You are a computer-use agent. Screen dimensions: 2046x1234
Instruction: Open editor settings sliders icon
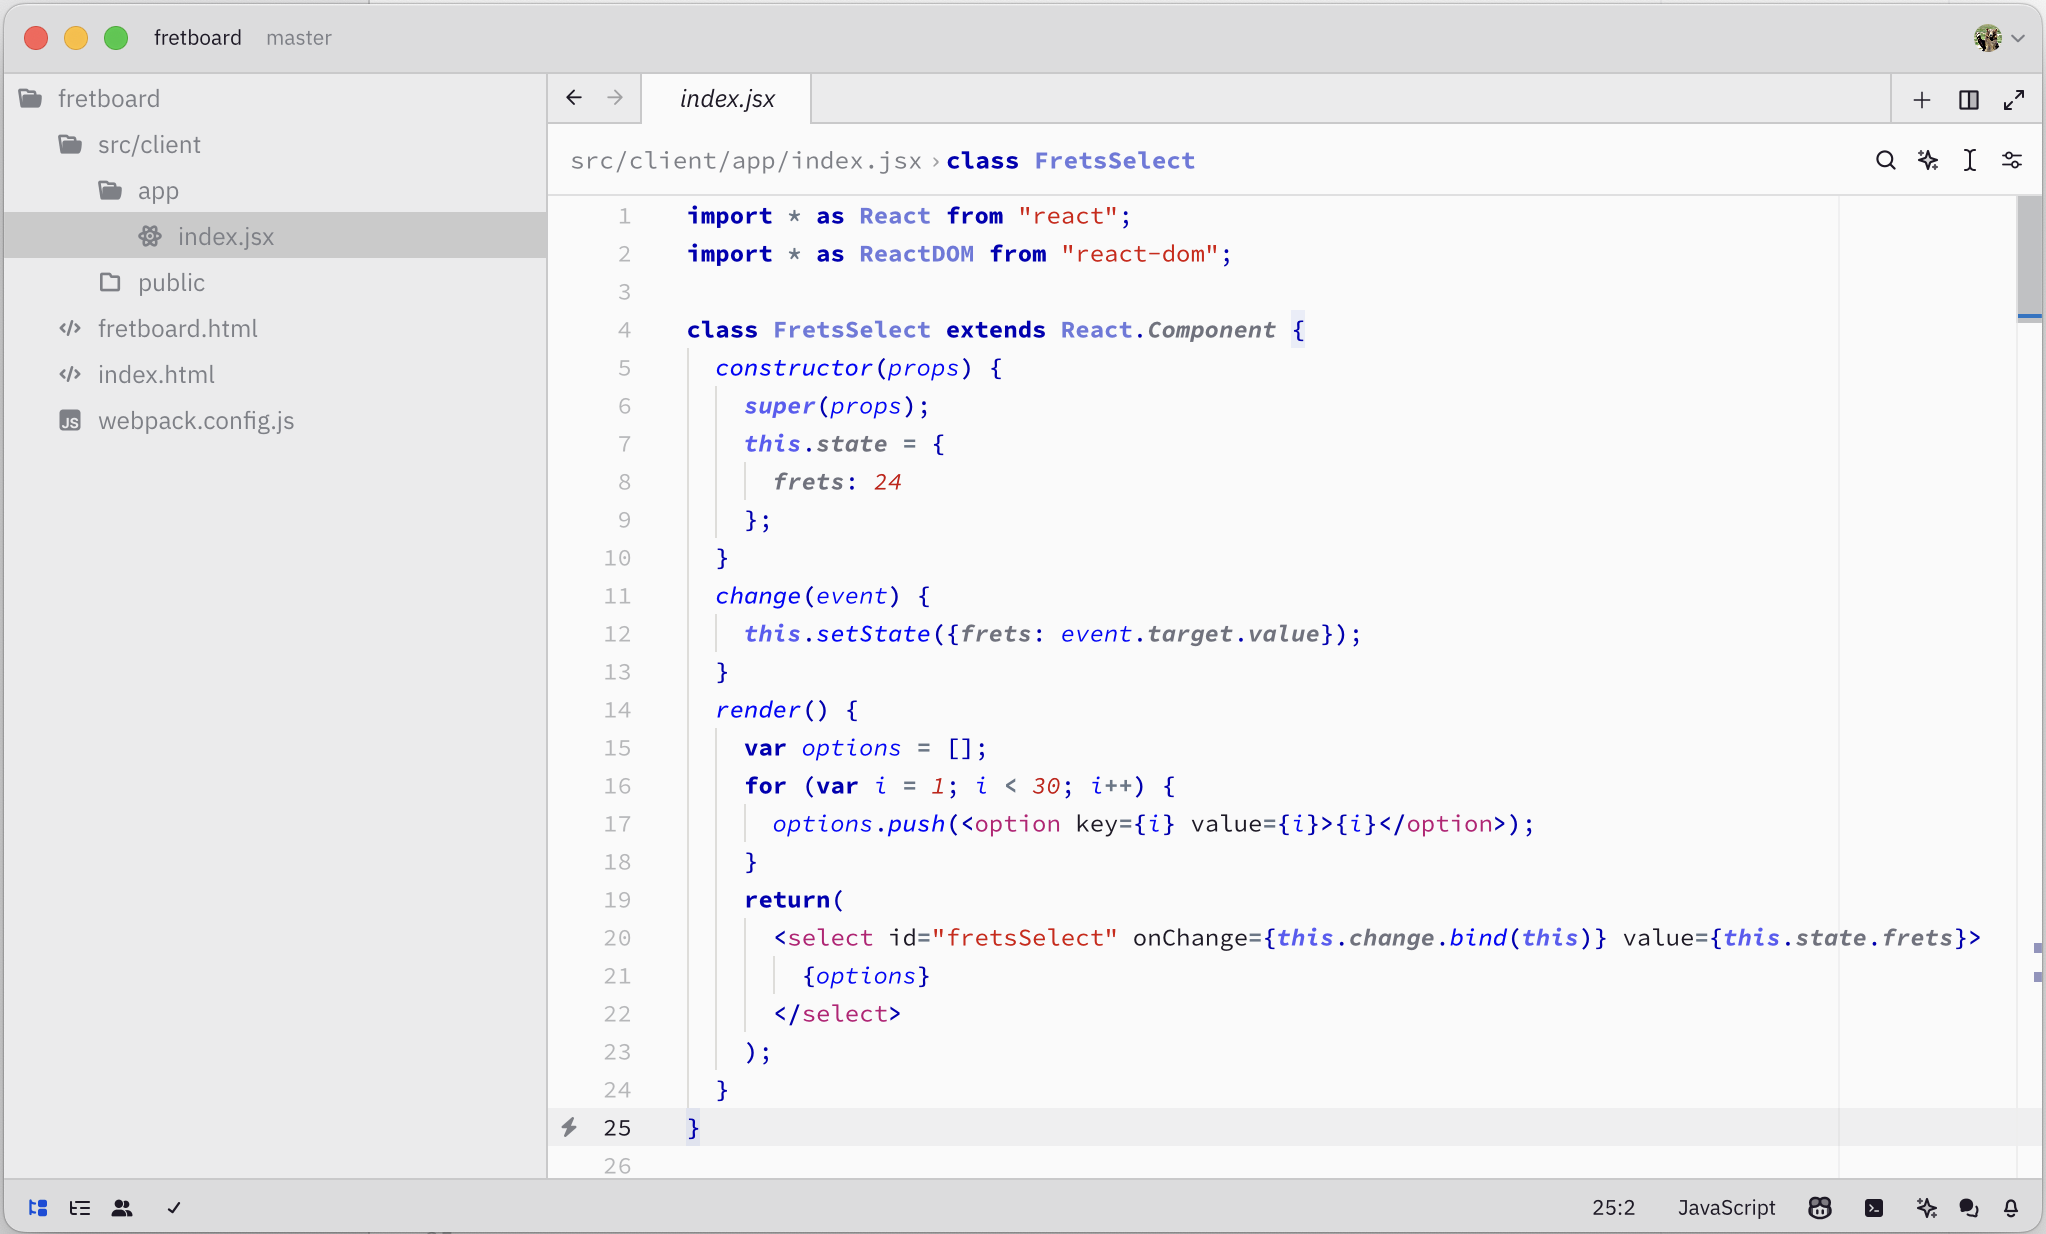[x=2012, y=160]
